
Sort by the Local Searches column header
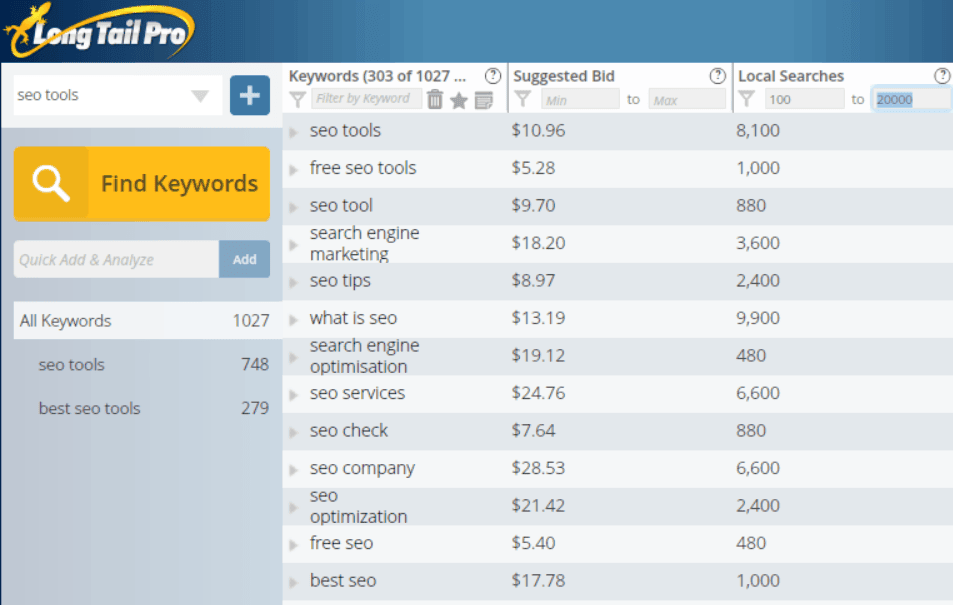(791, 76)
